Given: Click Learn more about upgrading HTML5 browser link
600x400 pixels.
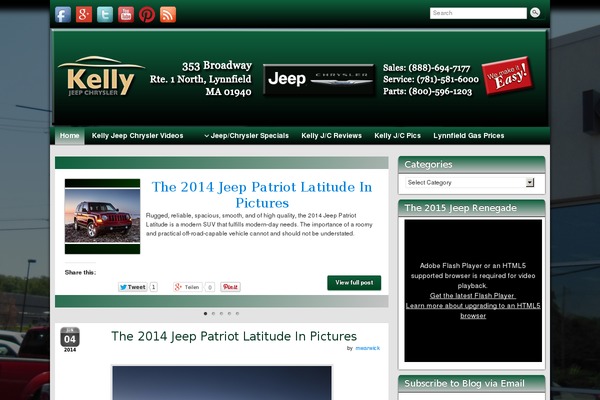Looking at the screenshot, I should 473,310.
